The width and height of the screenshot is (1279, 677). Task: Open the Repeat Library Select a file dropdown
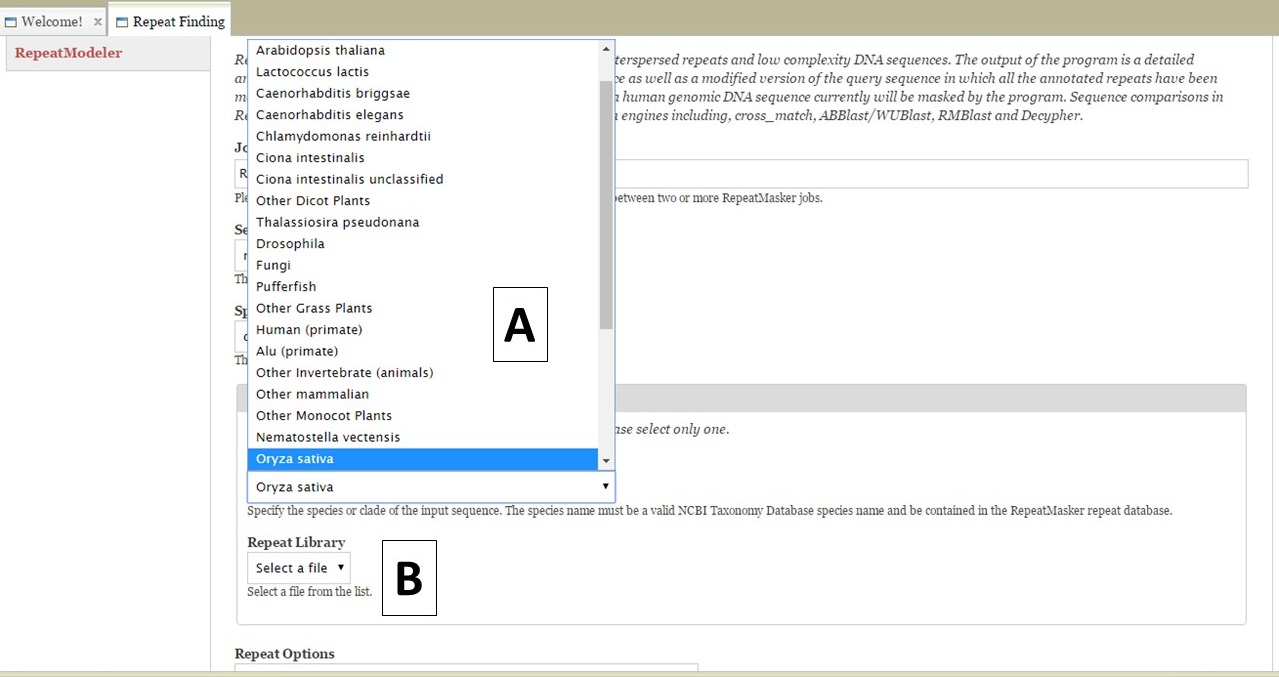tap(299, 568)
